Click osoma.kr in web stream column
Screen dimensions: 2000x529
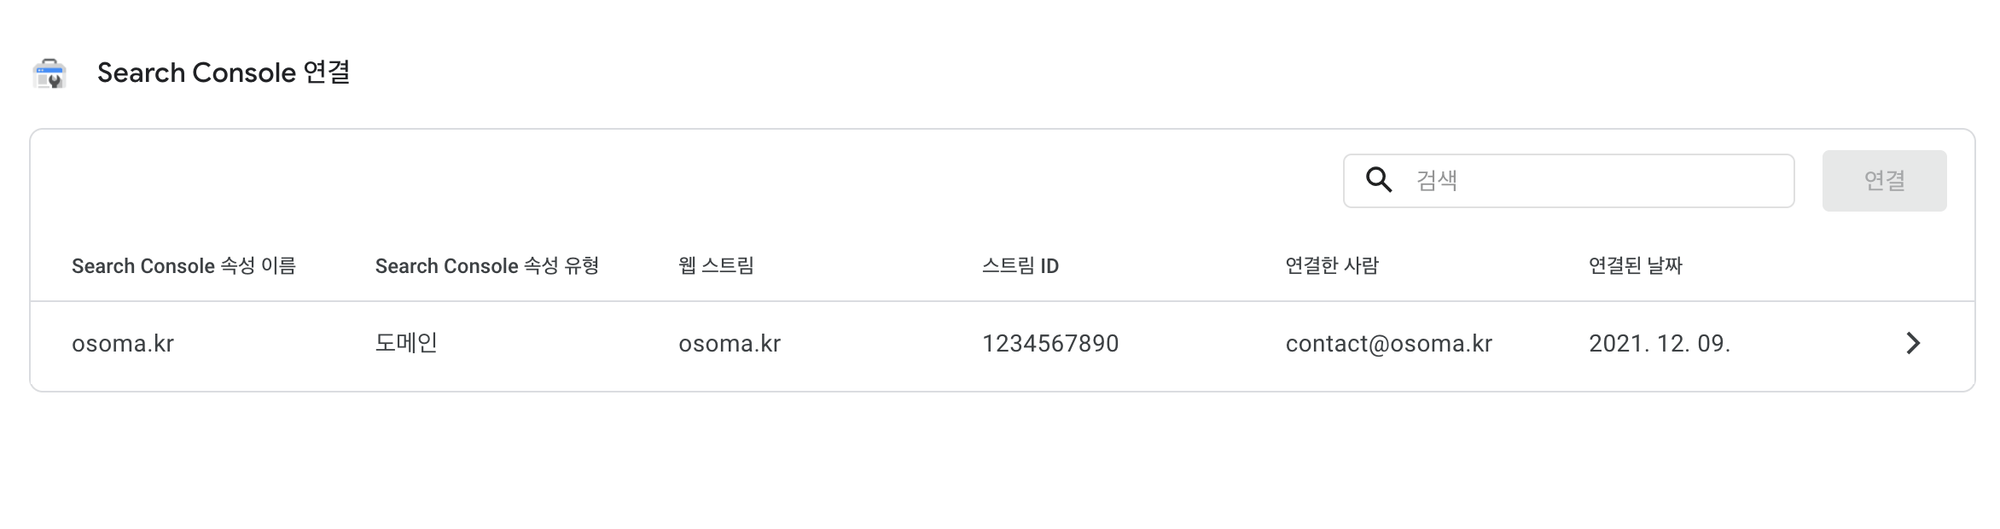729,344
